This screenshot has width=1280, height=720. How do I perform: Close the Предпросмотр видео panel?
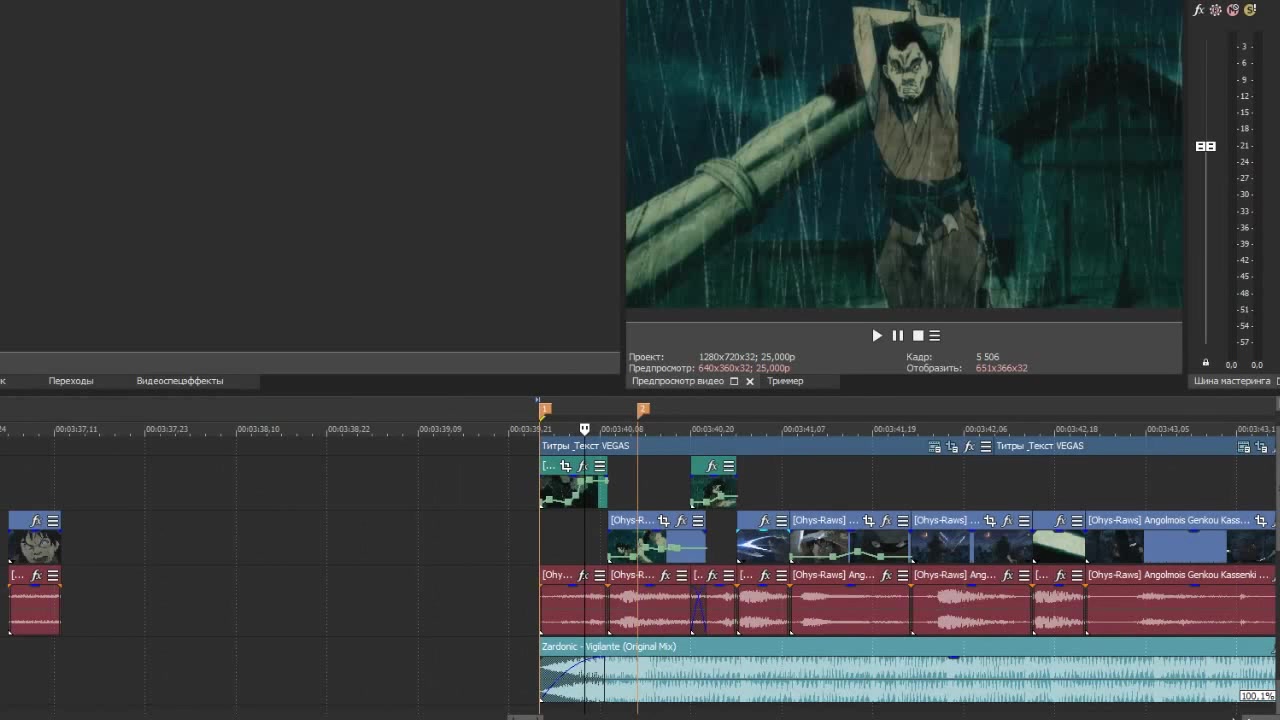[749, 381]
